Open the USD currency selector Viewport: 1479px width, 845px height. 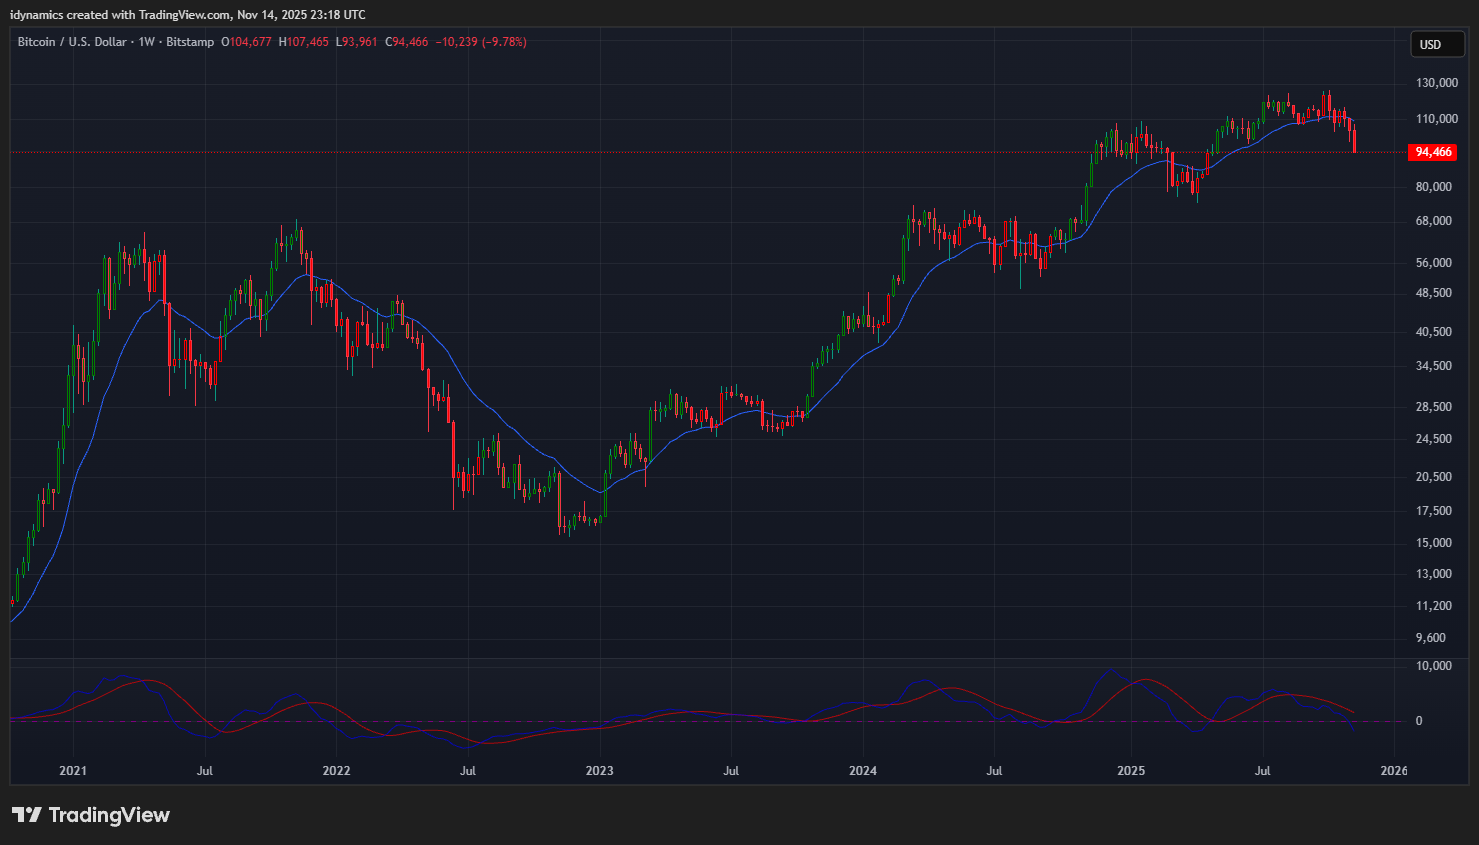[1431, 44]
